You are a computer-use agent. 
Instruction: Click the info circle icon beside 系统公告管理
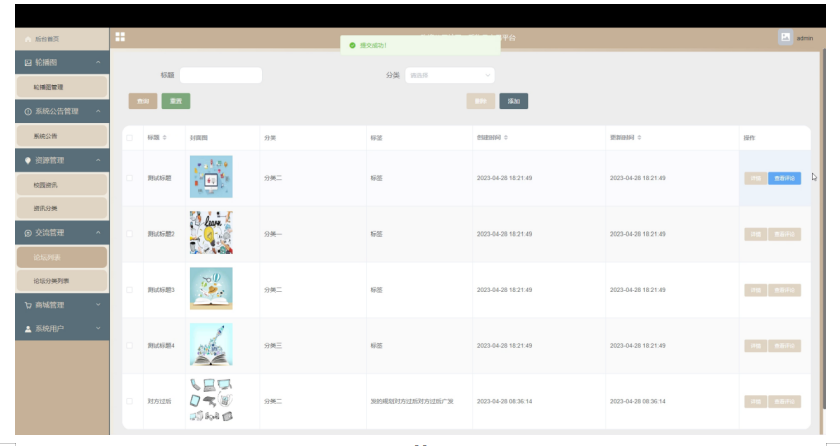tap(28, 111)
